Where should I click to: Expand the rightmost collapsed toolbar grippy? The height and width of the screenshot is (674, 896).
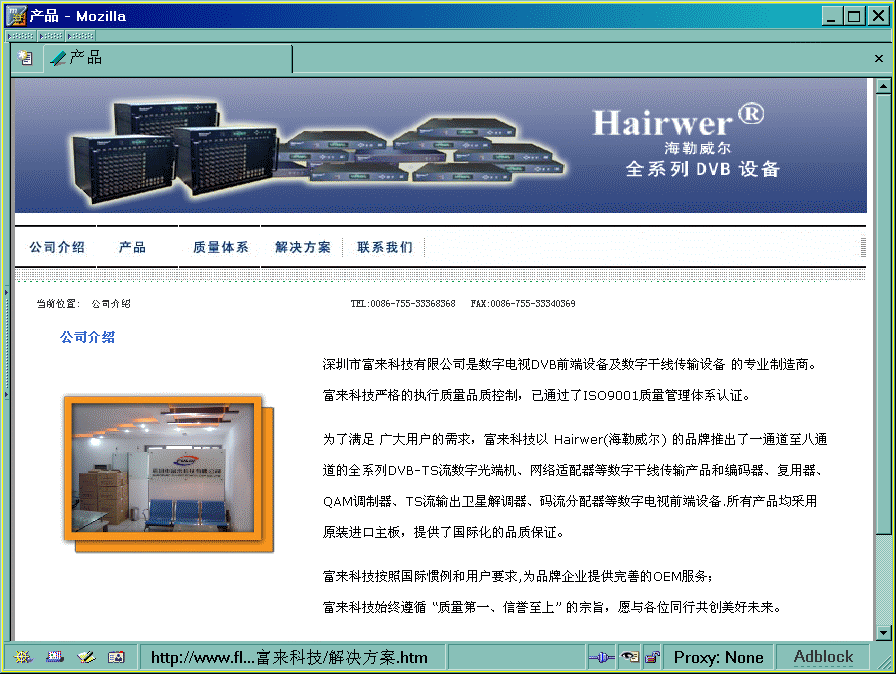point(81,36)
